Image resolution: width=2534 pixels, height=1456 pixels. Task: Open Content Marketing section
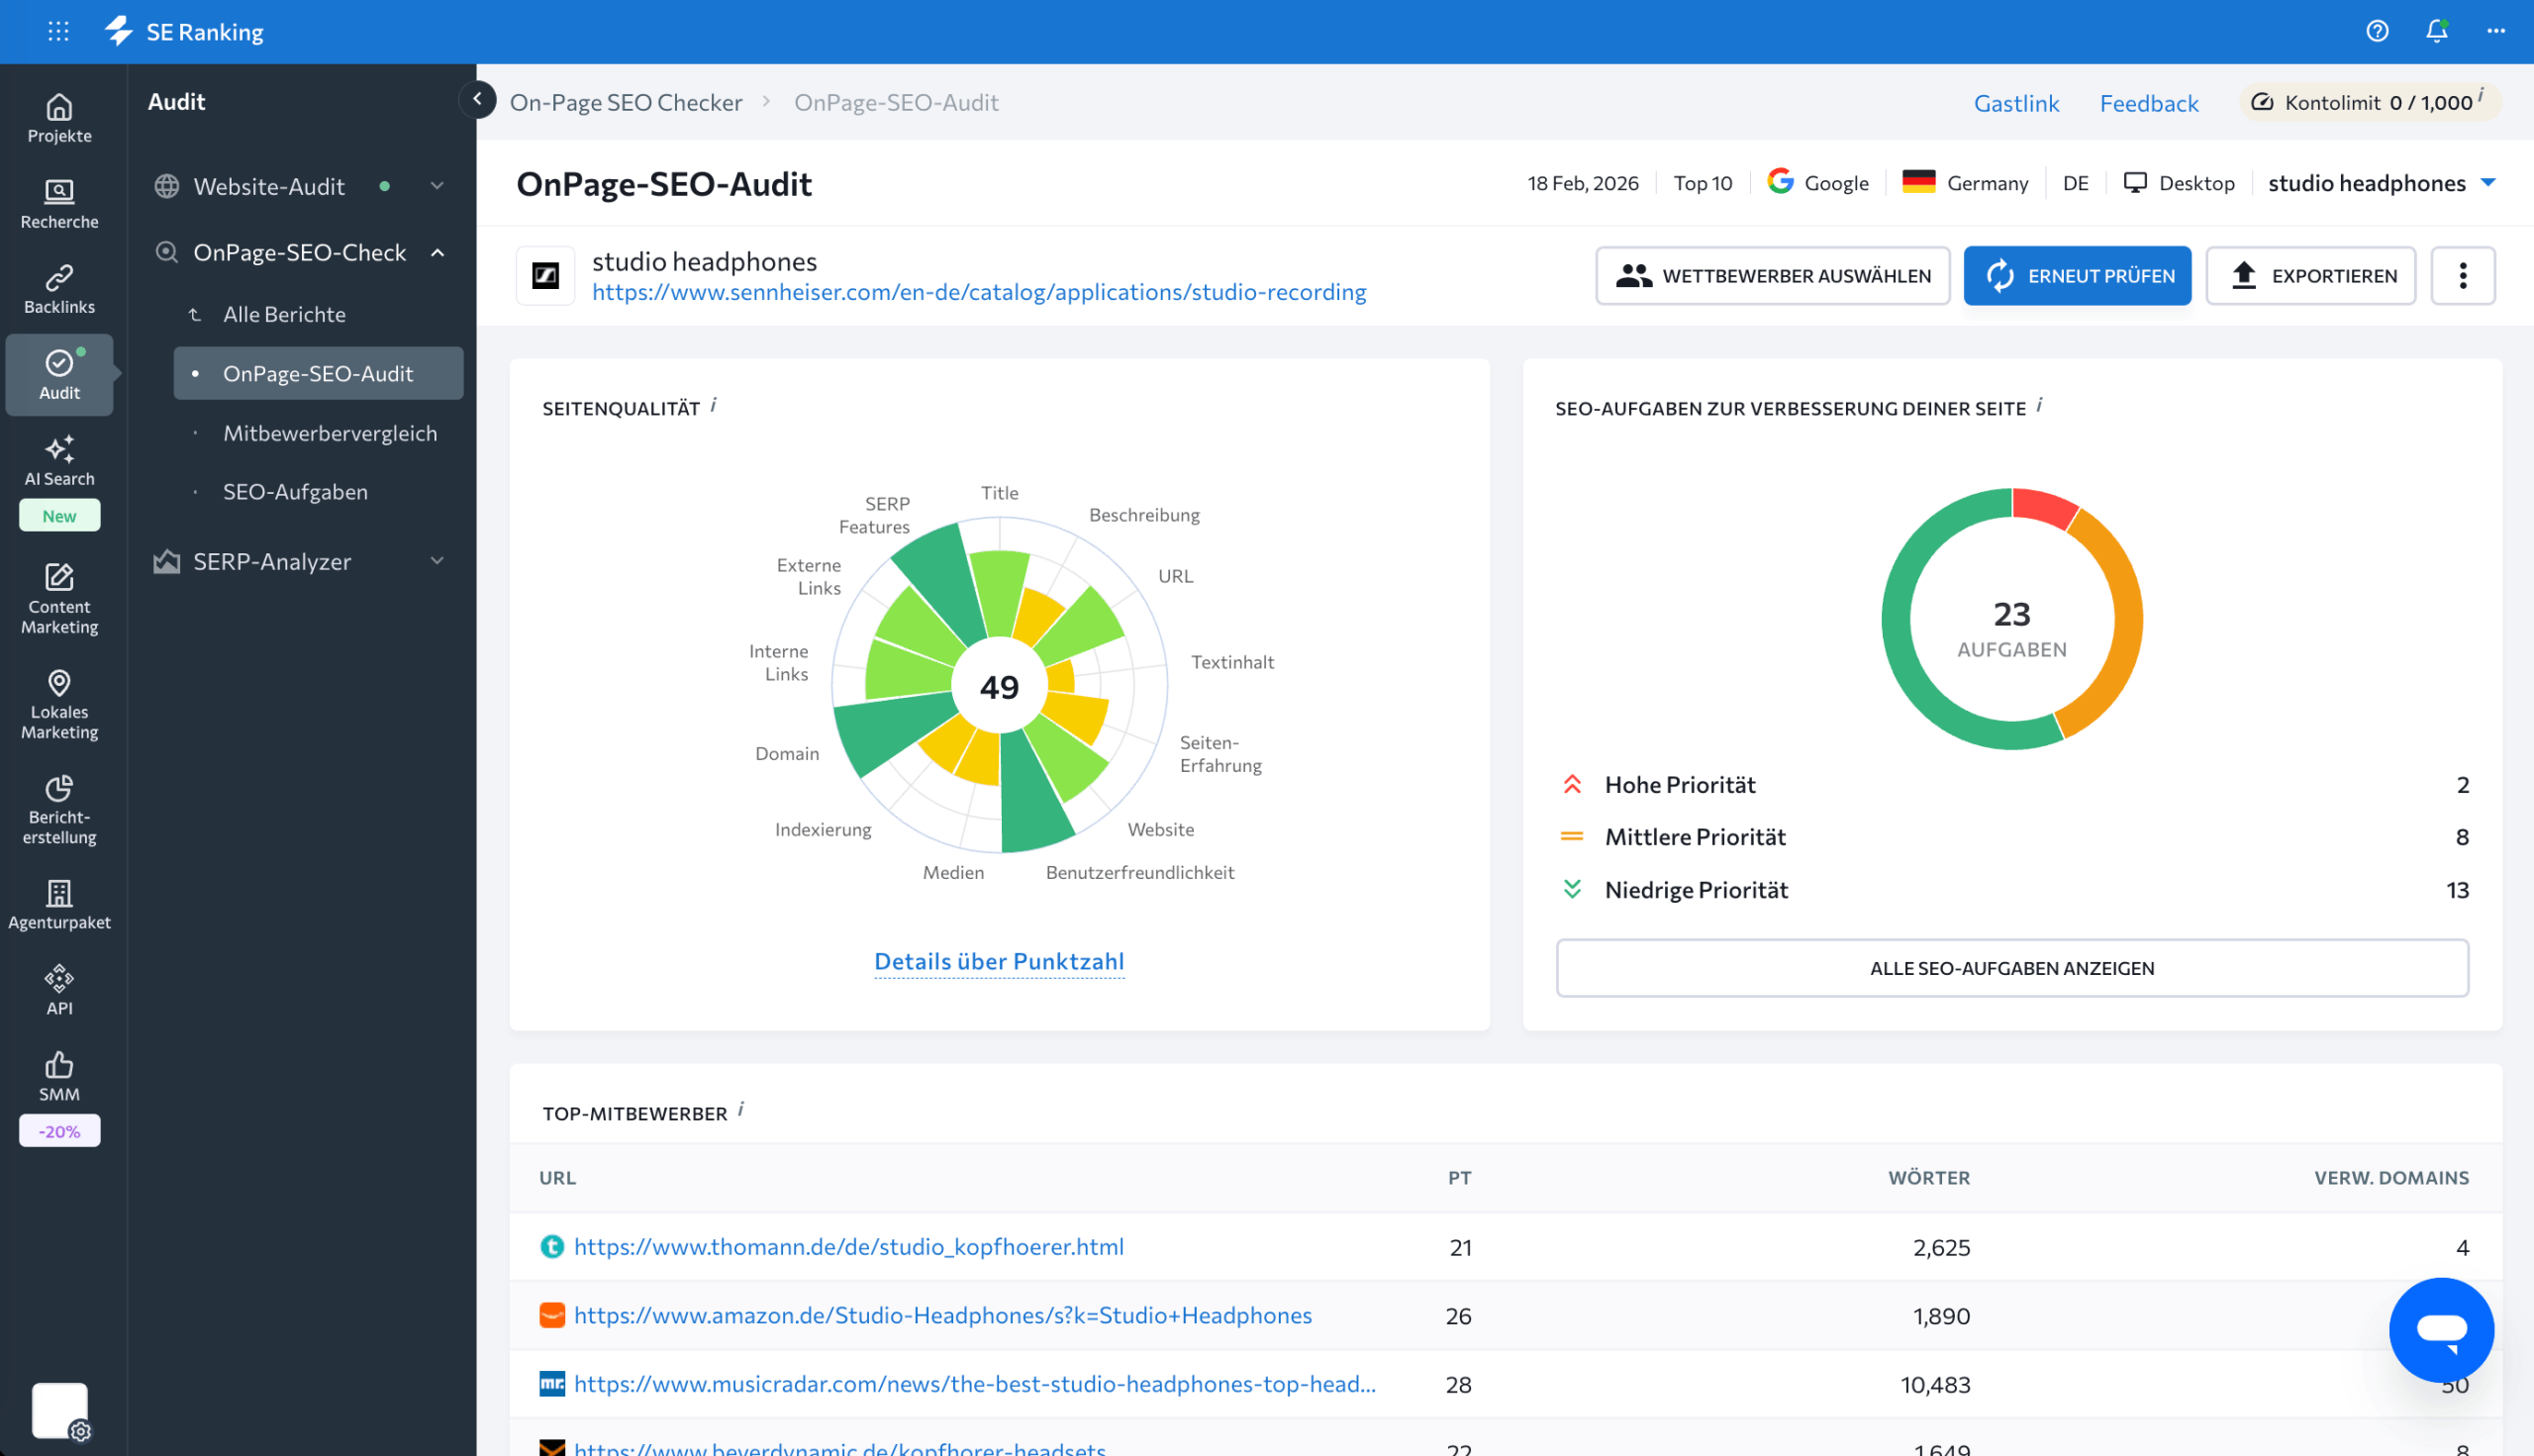click(x=59, y=600)
